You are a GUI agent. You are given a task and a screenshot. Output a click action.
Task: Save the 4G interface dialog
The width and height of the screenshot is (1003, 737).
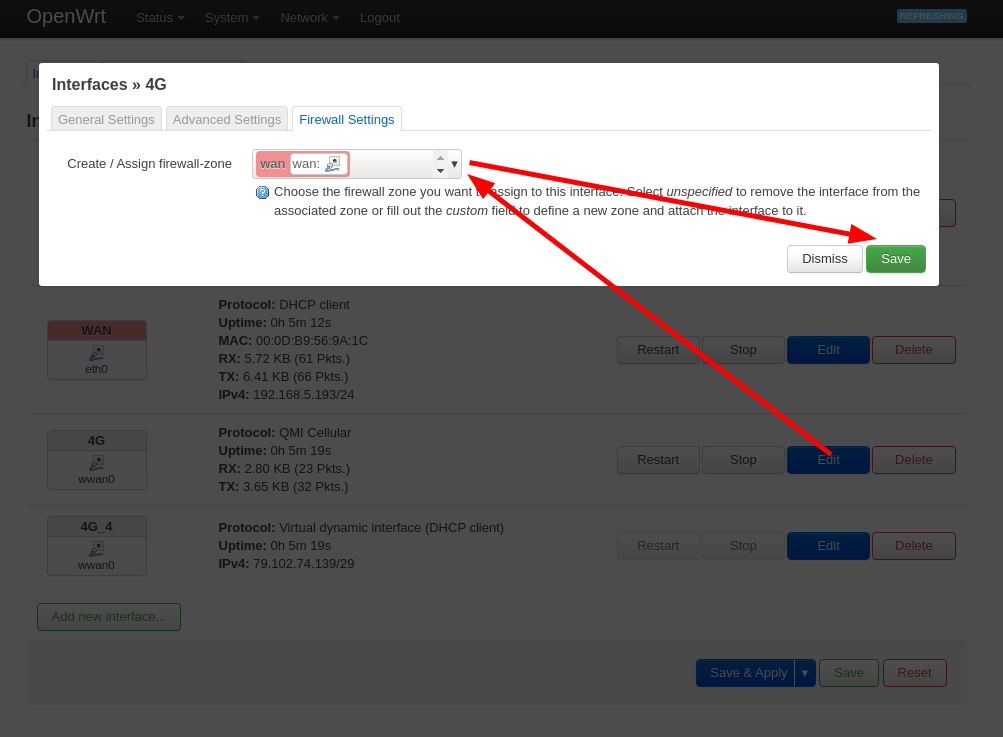[896, 259]
